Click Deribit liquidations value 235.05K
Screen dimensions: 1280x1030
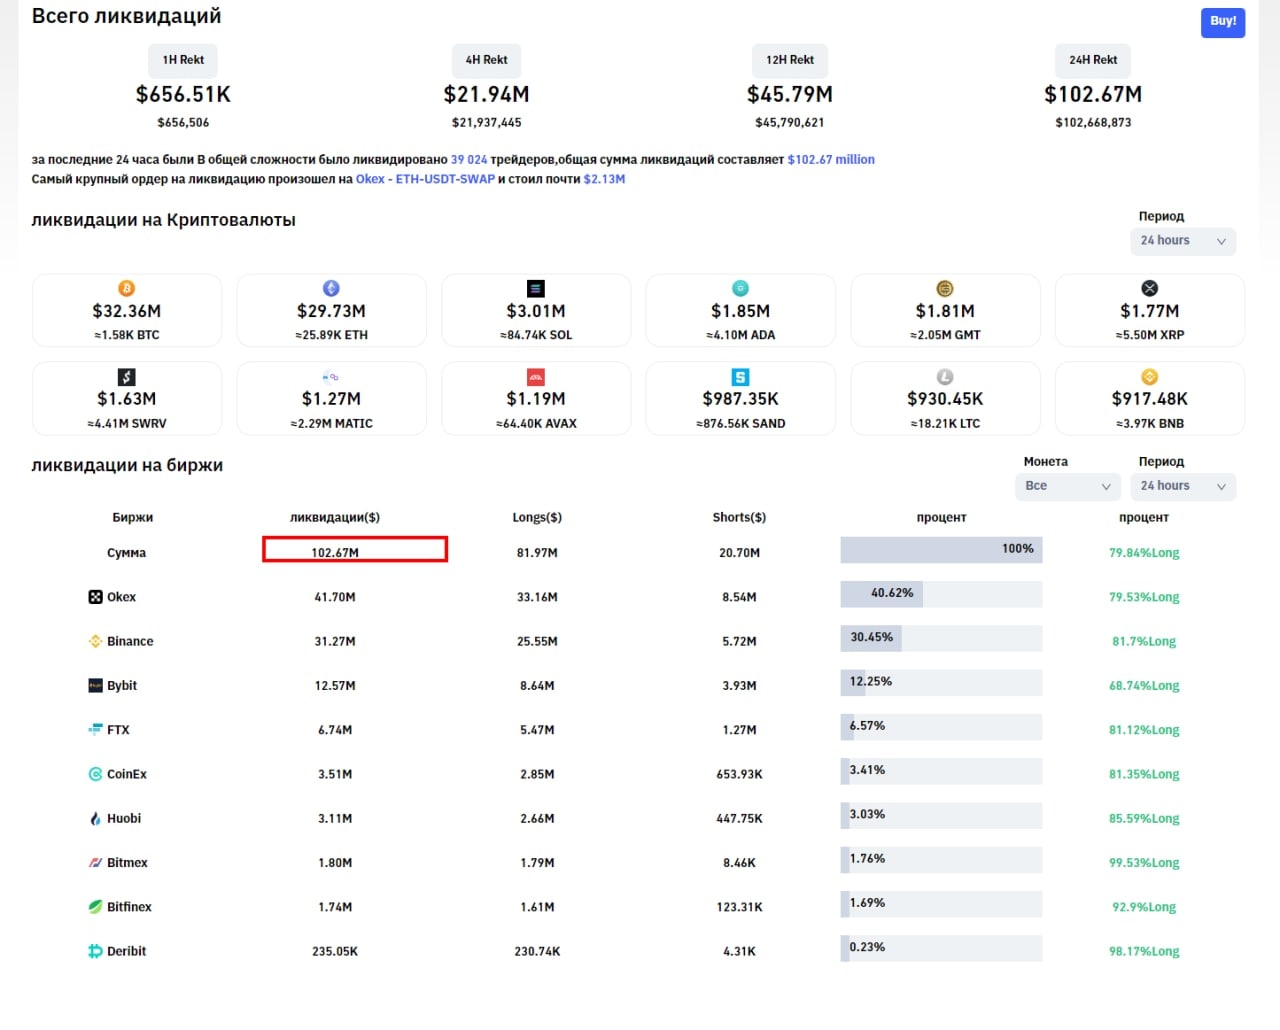click(335, 951)
